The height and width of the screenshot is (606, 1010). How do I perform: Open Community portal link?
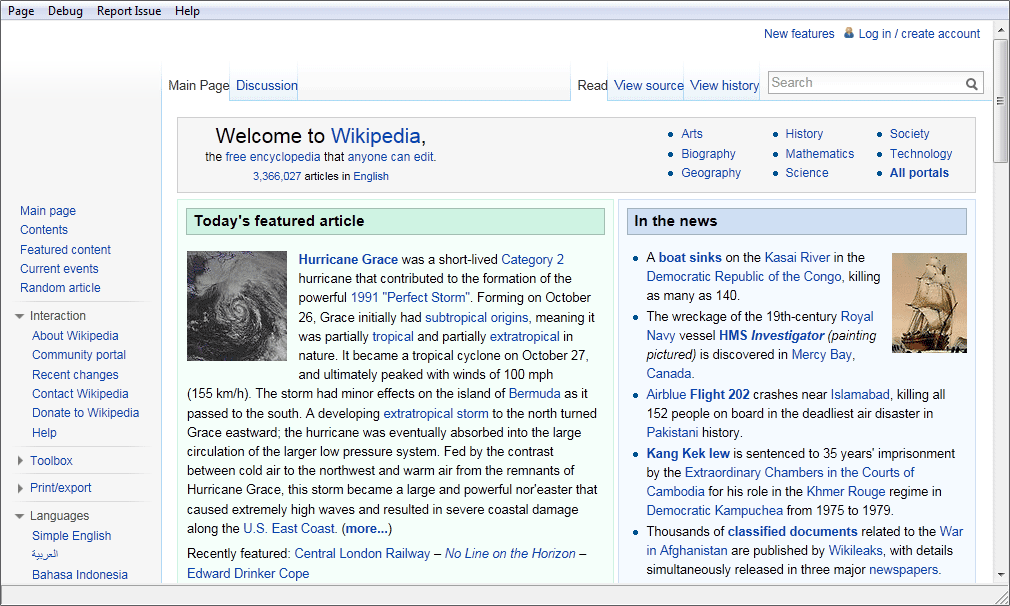click(x=79, y=355)
